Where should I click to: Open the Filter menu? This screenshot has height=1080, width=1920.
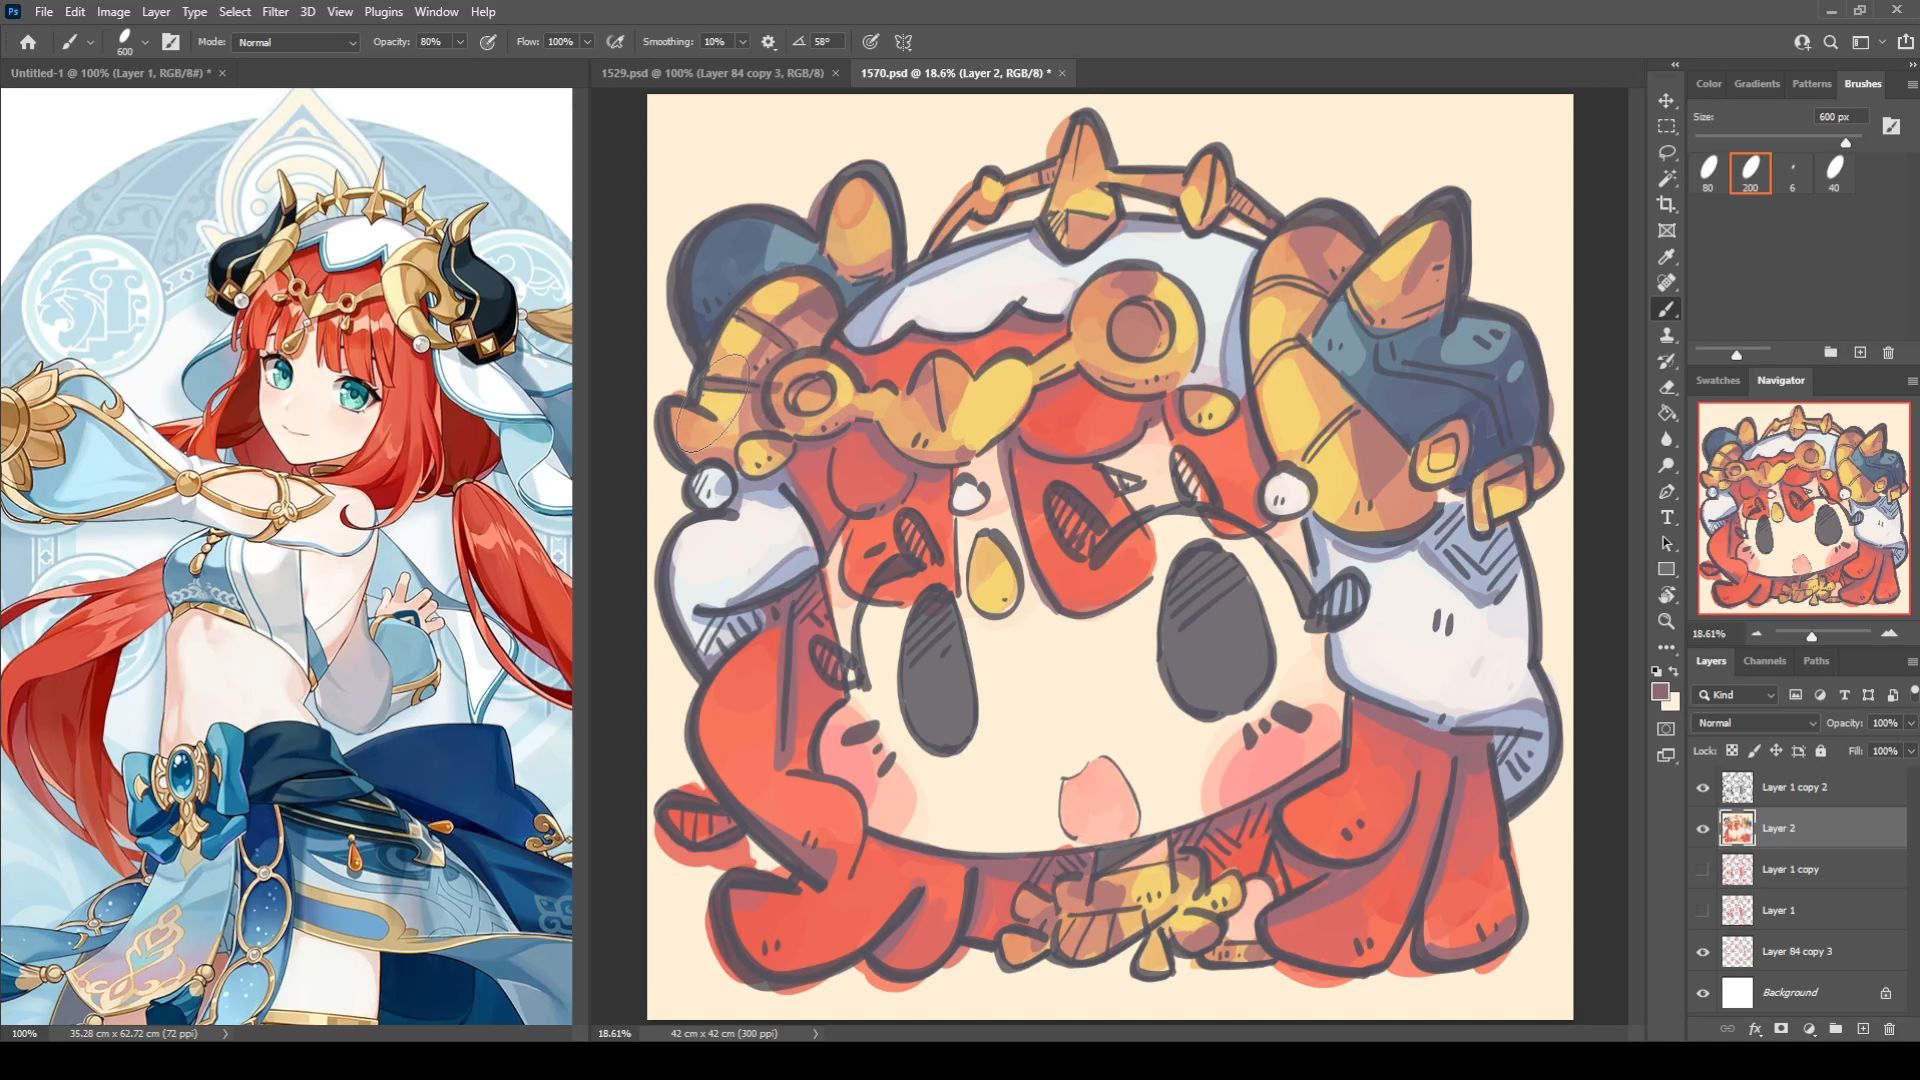tap(275, 12)
